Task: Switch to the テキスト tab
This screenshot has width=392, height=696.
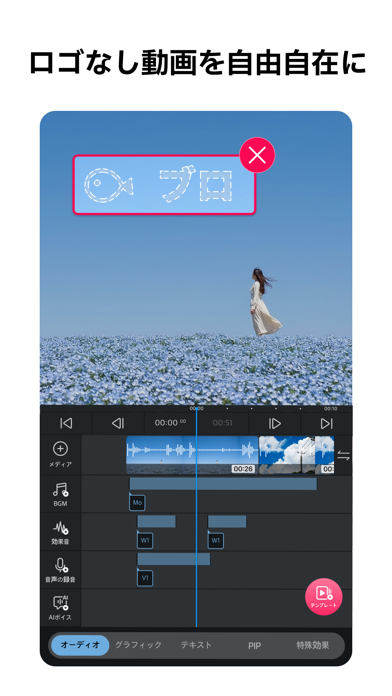Action: (x=196, y=645)
